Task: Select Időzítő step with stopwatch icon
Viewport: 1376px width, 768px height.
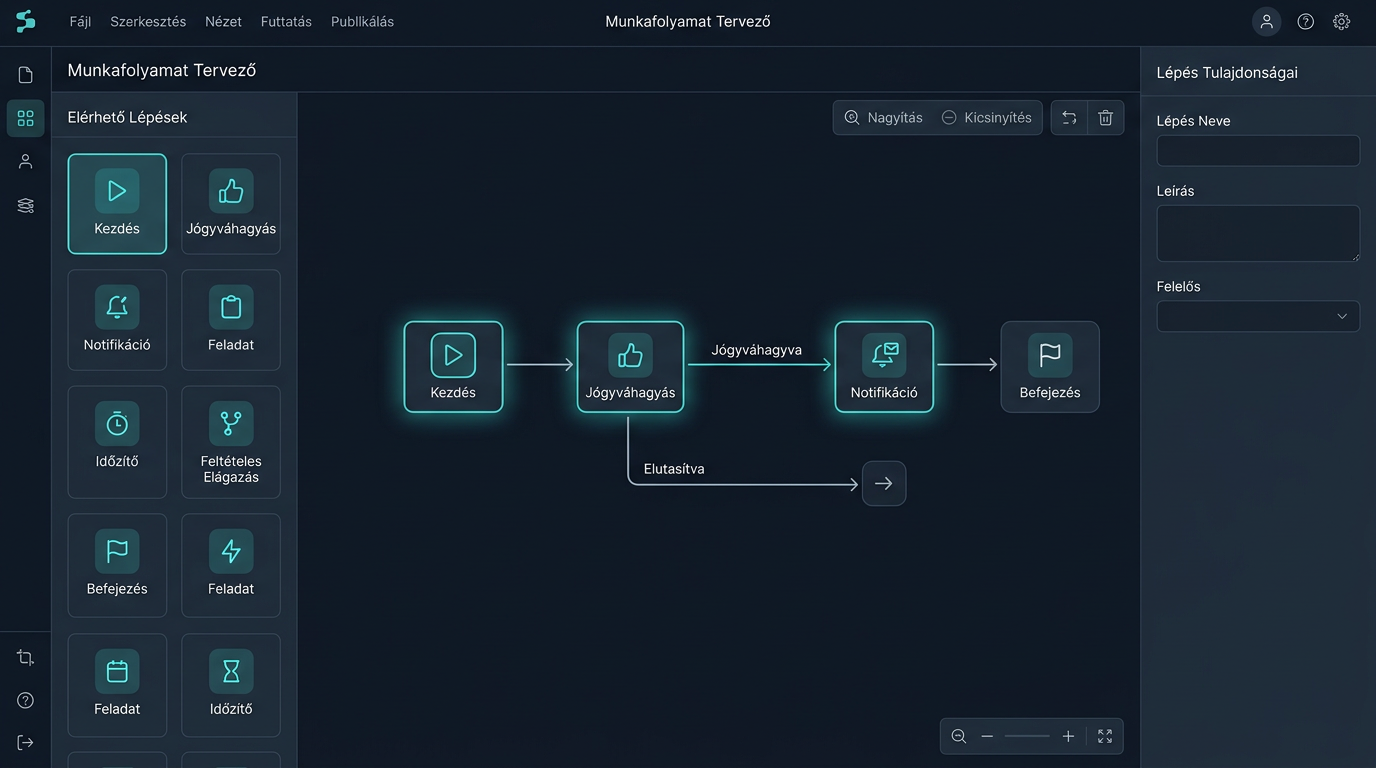Action: pos(117,442)
